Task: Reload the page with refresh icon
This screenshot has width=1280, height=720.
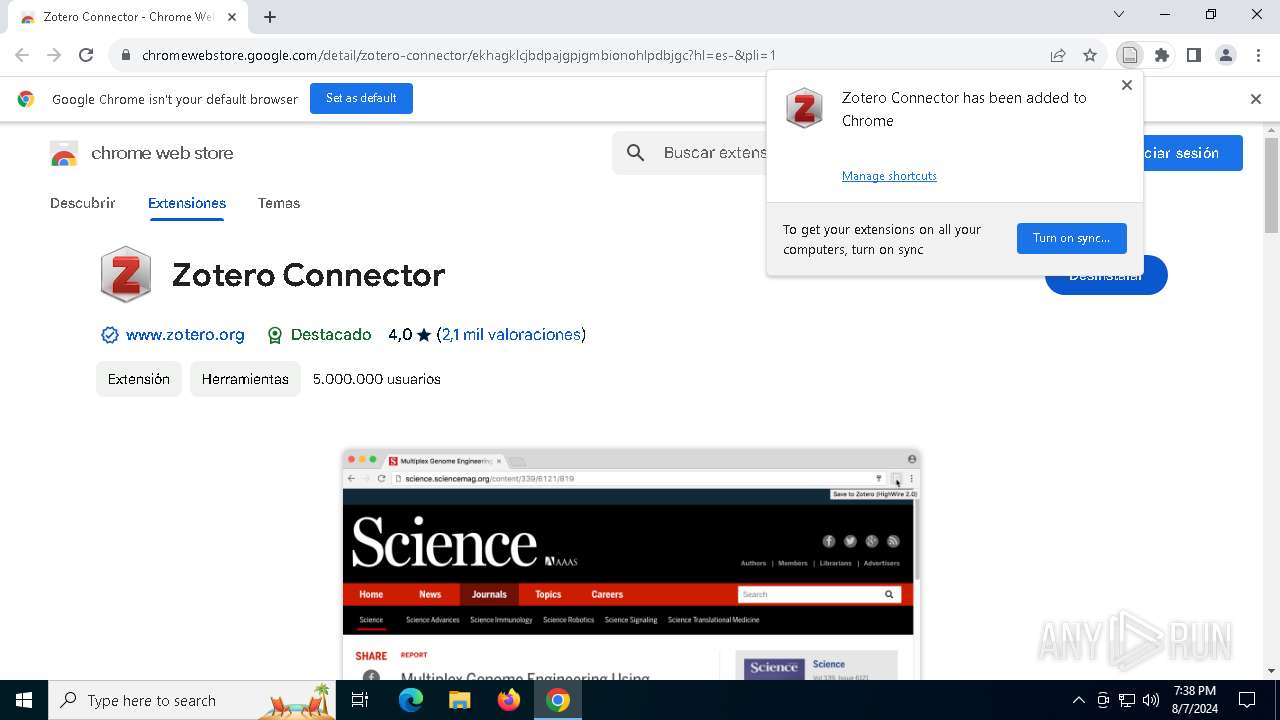Action: (86, 55)
